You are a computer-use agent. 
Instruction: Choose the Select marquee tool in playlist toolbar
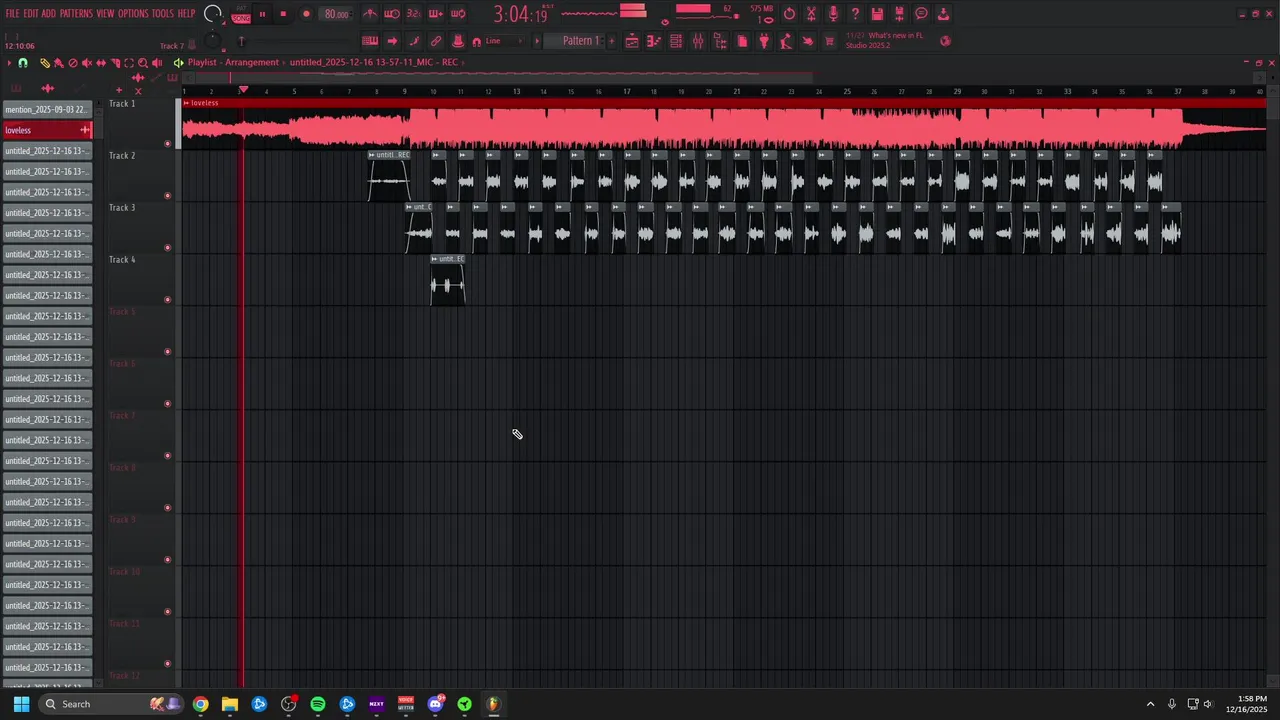pos(129,63)
